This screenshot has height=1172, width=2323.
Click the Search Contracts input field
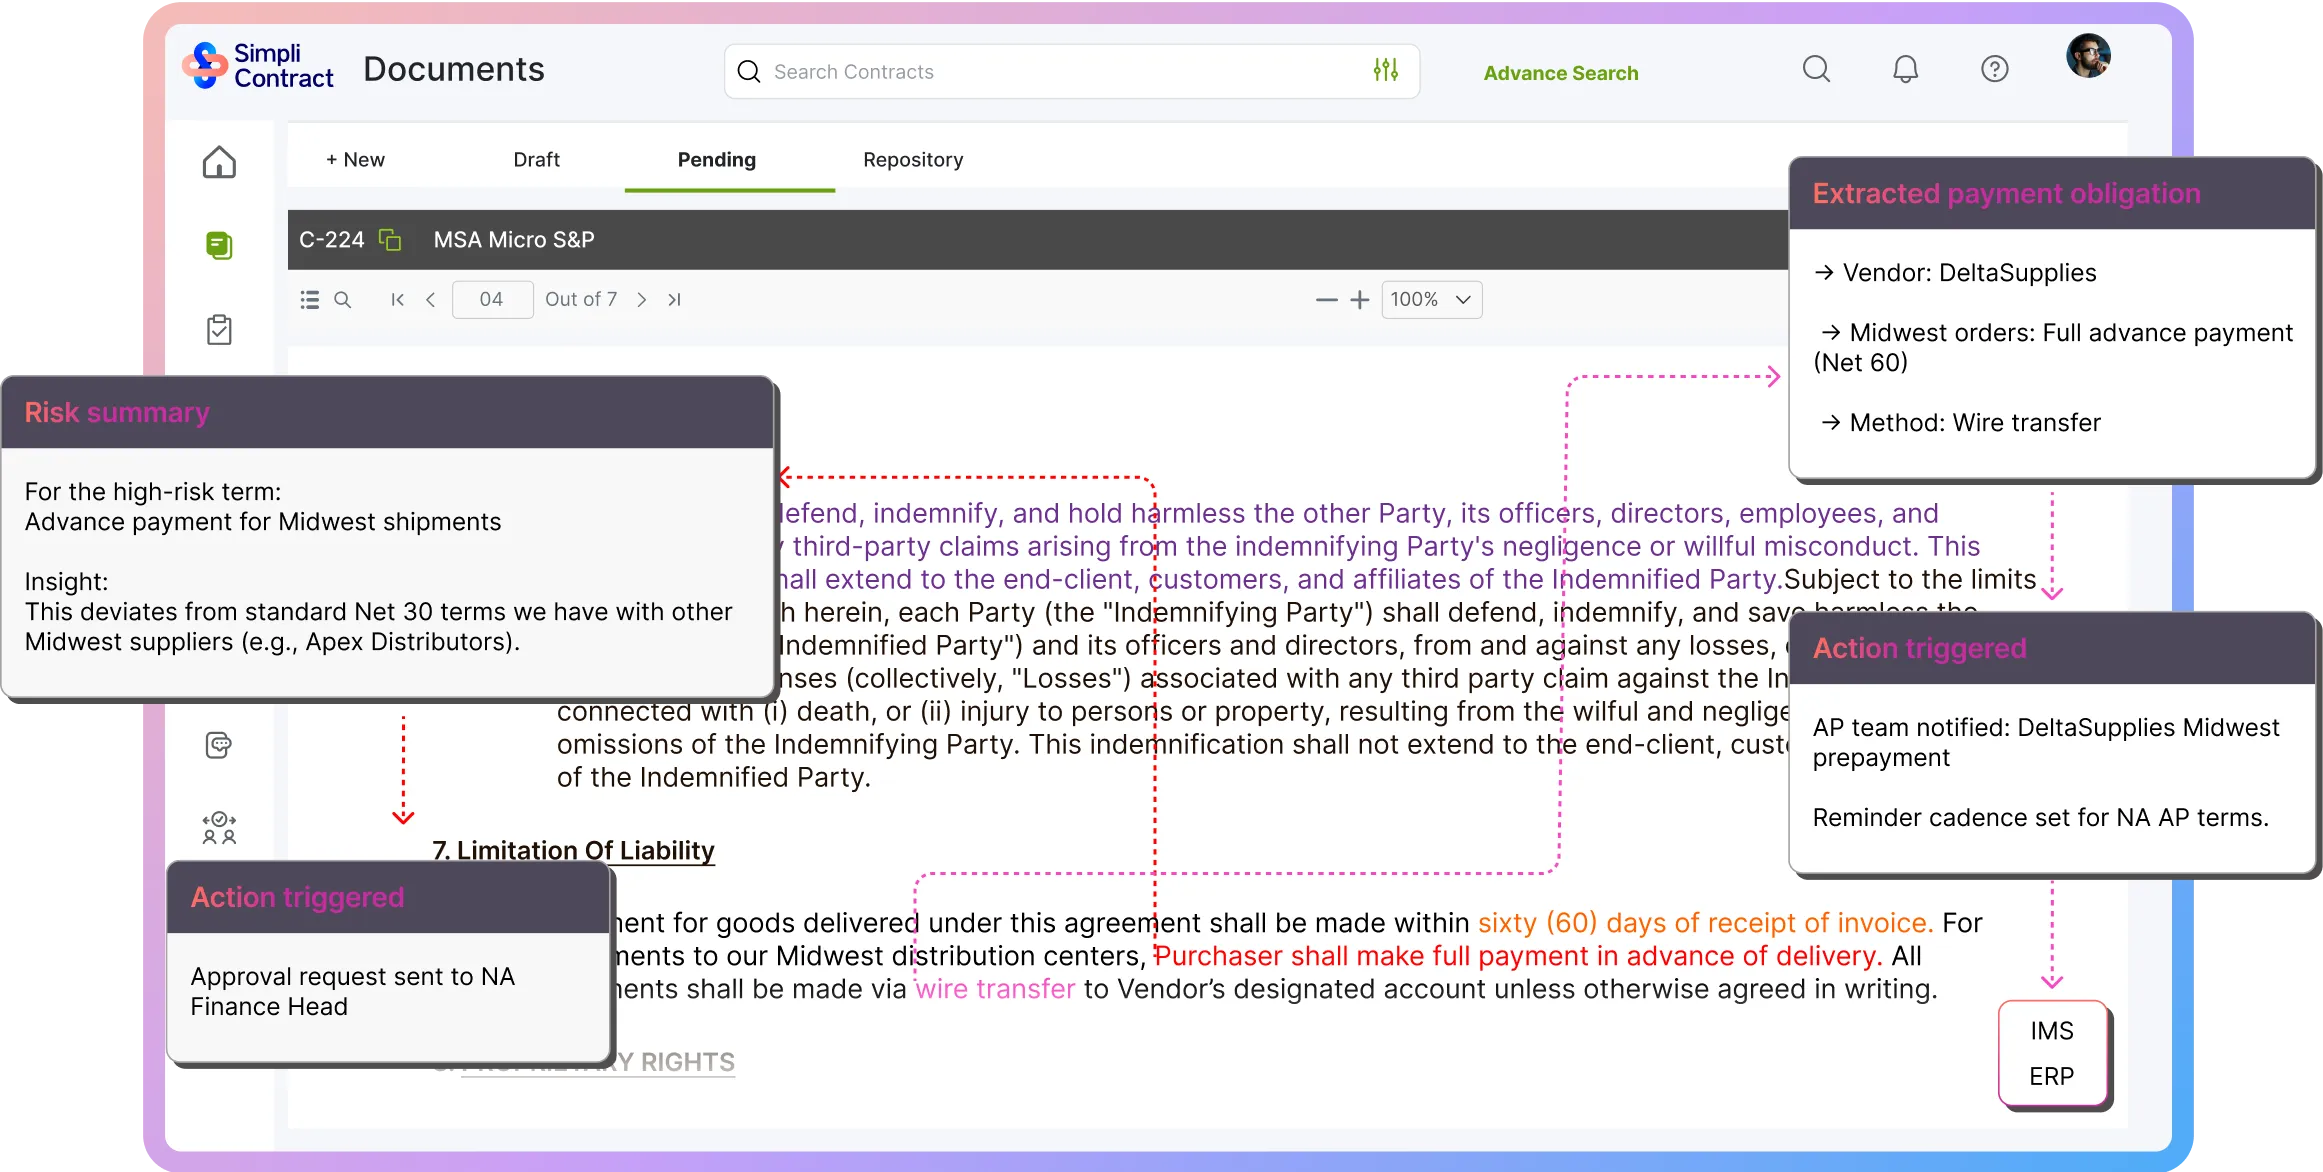point(1060,72)
